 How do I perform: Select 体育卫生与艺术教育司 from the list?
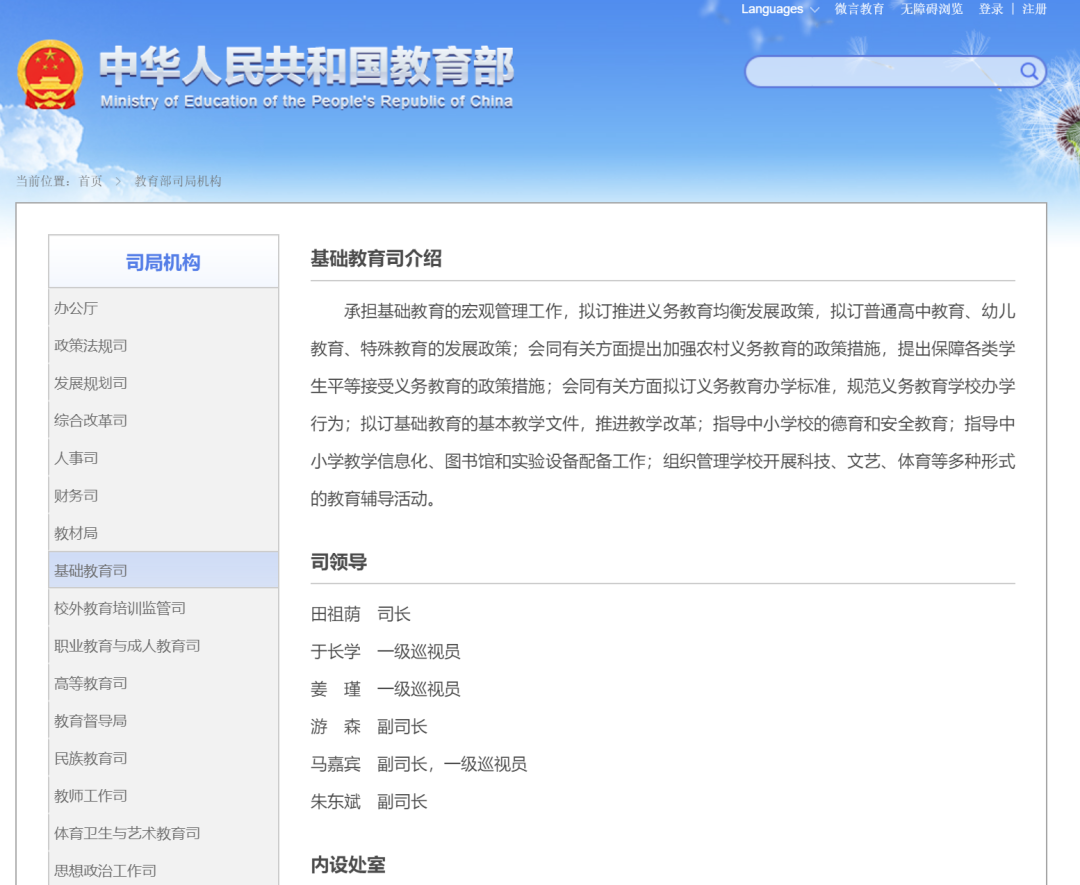(126, 833)
